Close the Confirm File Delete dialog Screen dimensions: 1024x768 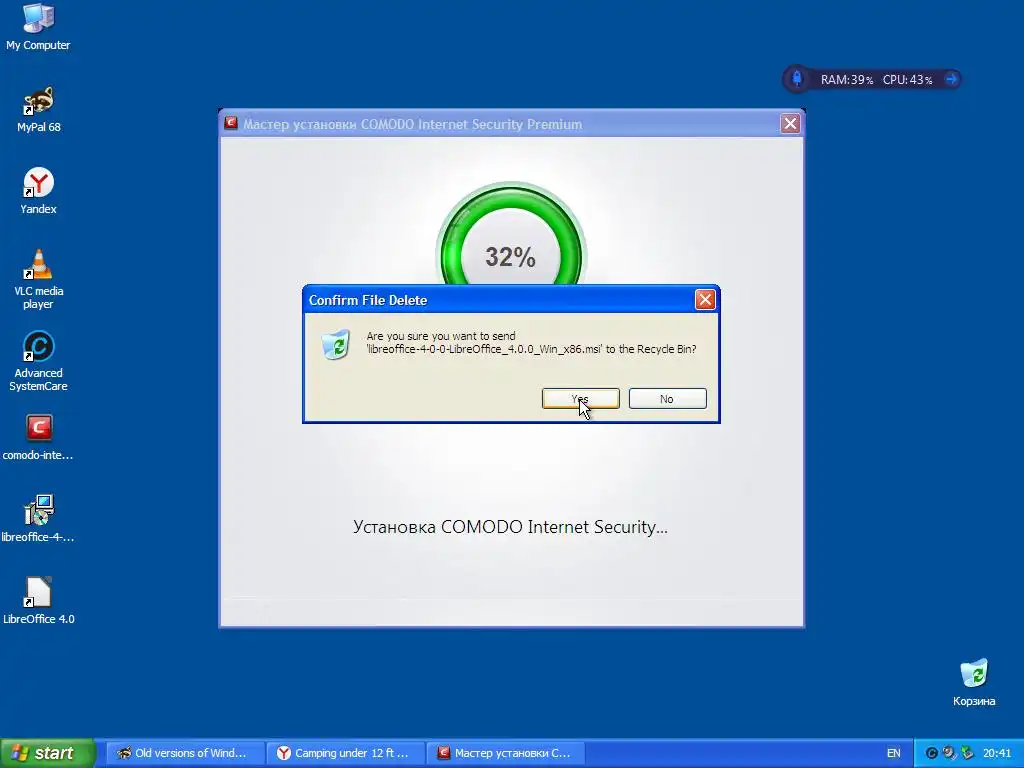point(705,300)
